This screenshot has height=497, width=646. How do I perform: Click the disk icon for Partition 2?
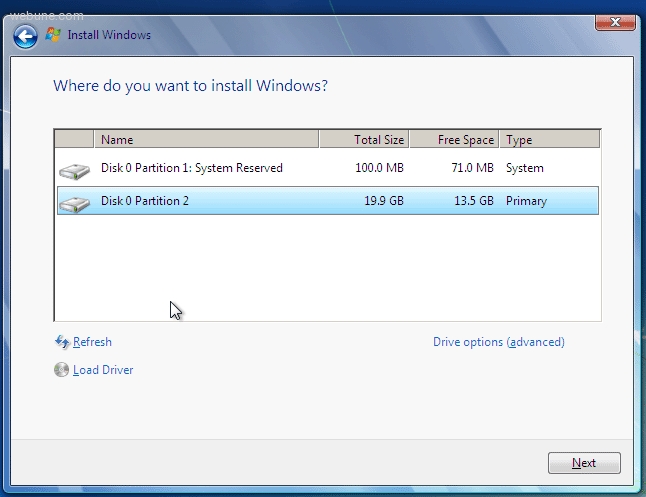pos(74,203)
